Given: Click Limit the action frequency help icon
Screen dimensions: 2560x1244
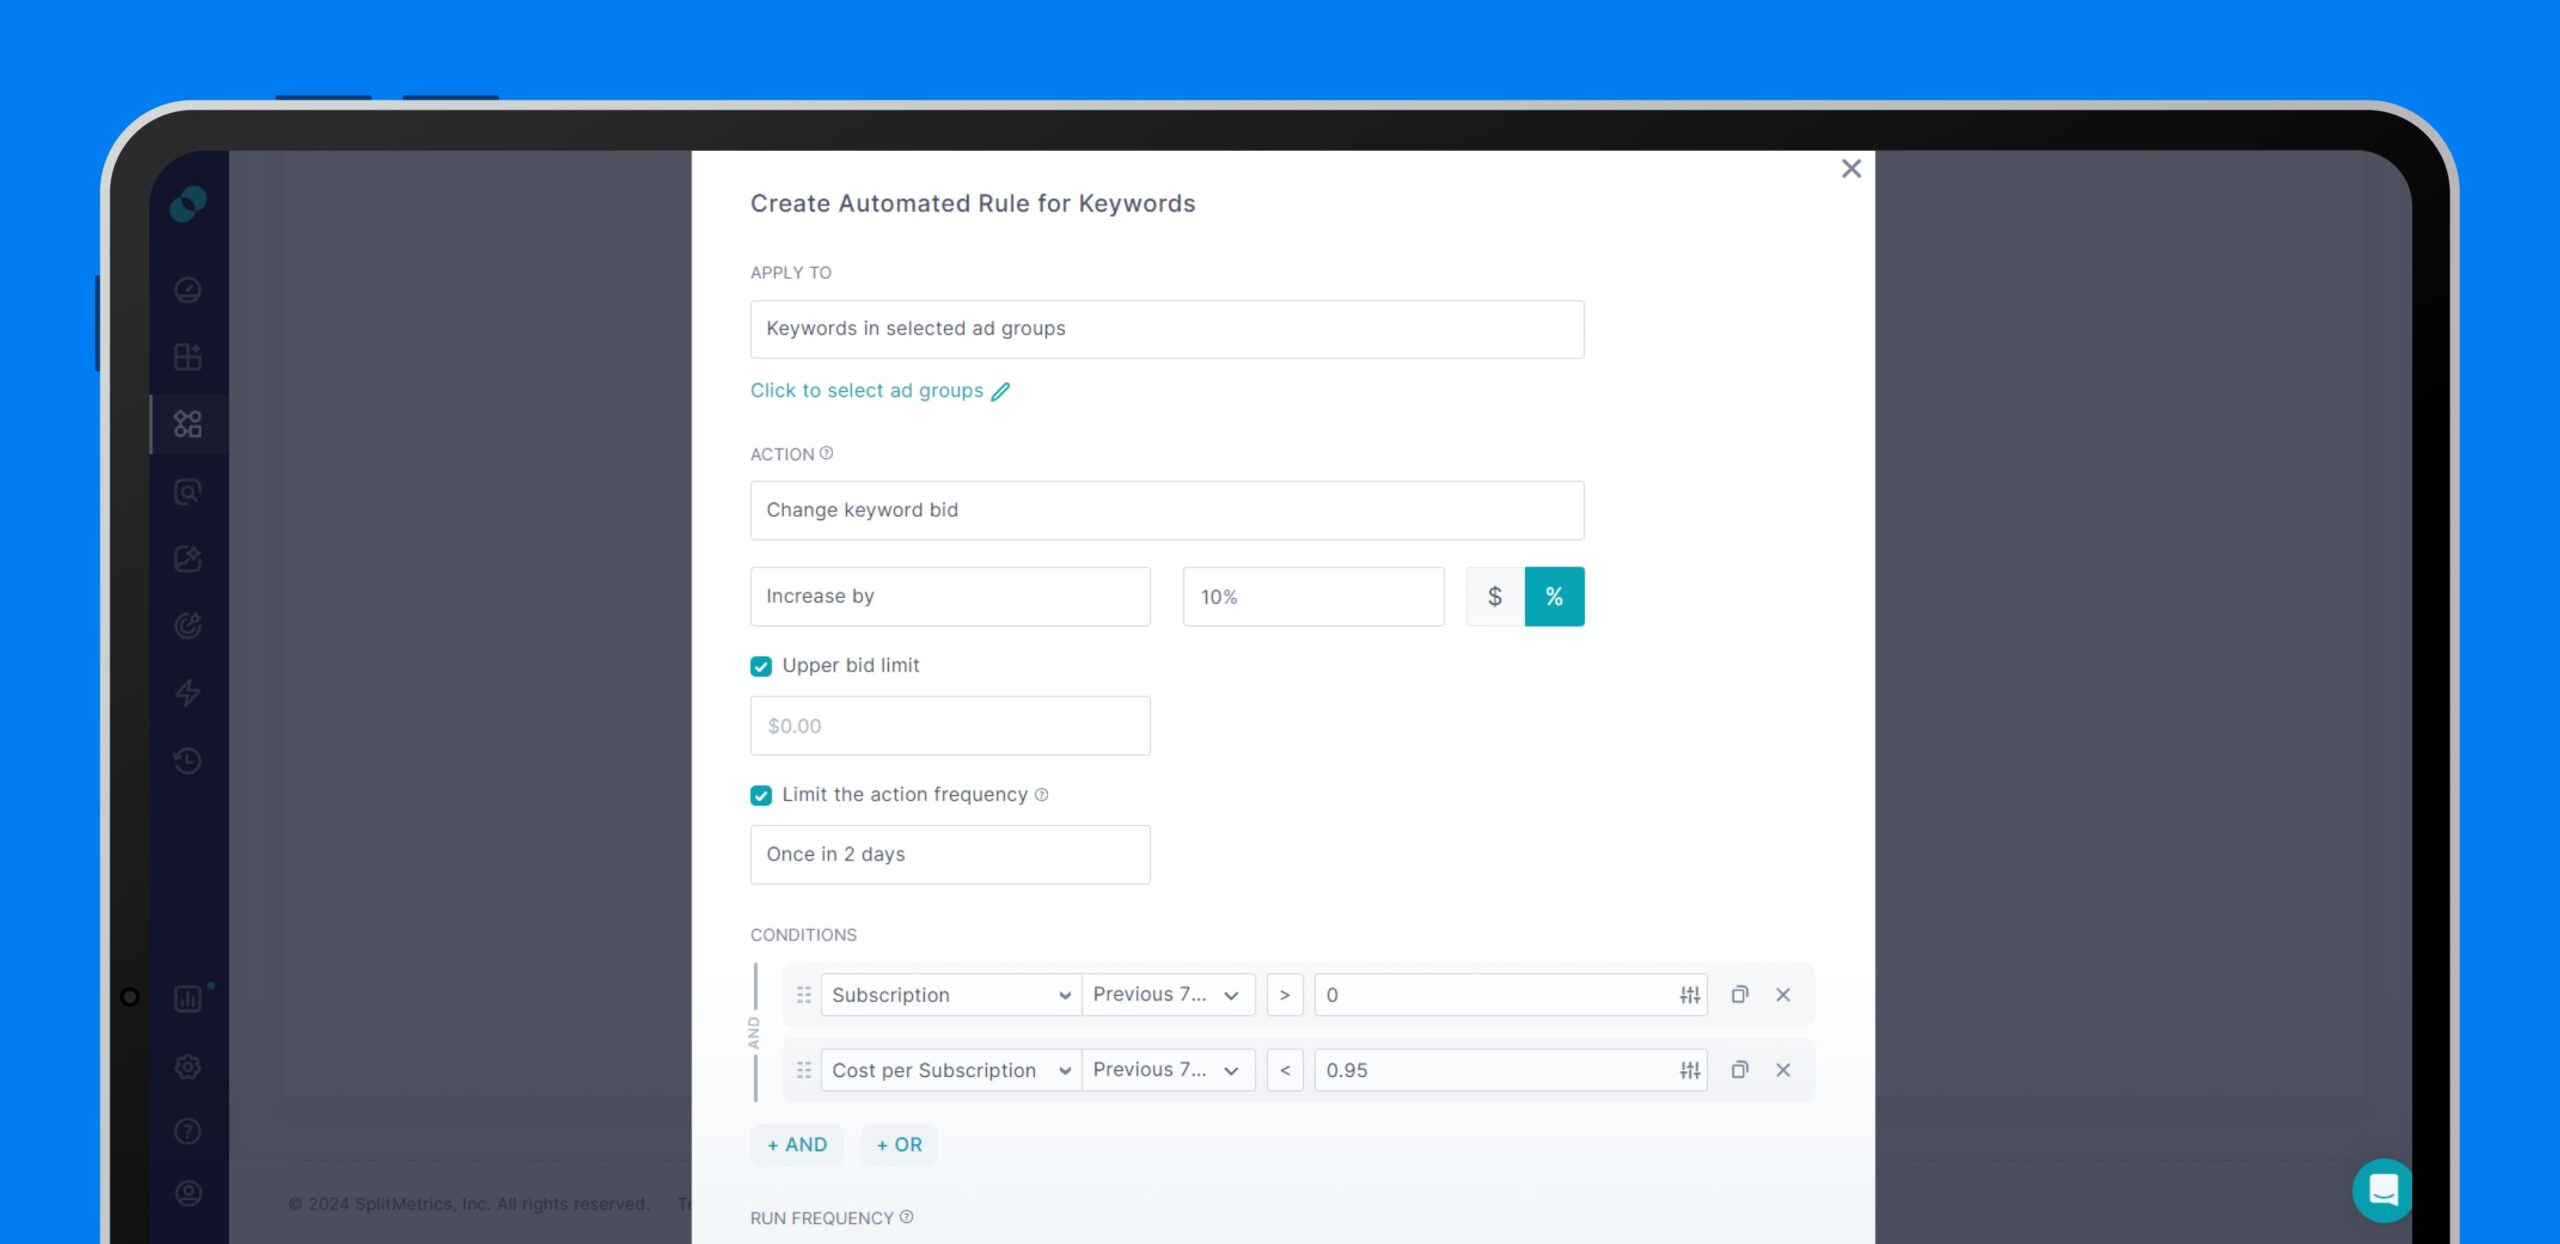Looking at the screenshot, I should (1041, 794).
